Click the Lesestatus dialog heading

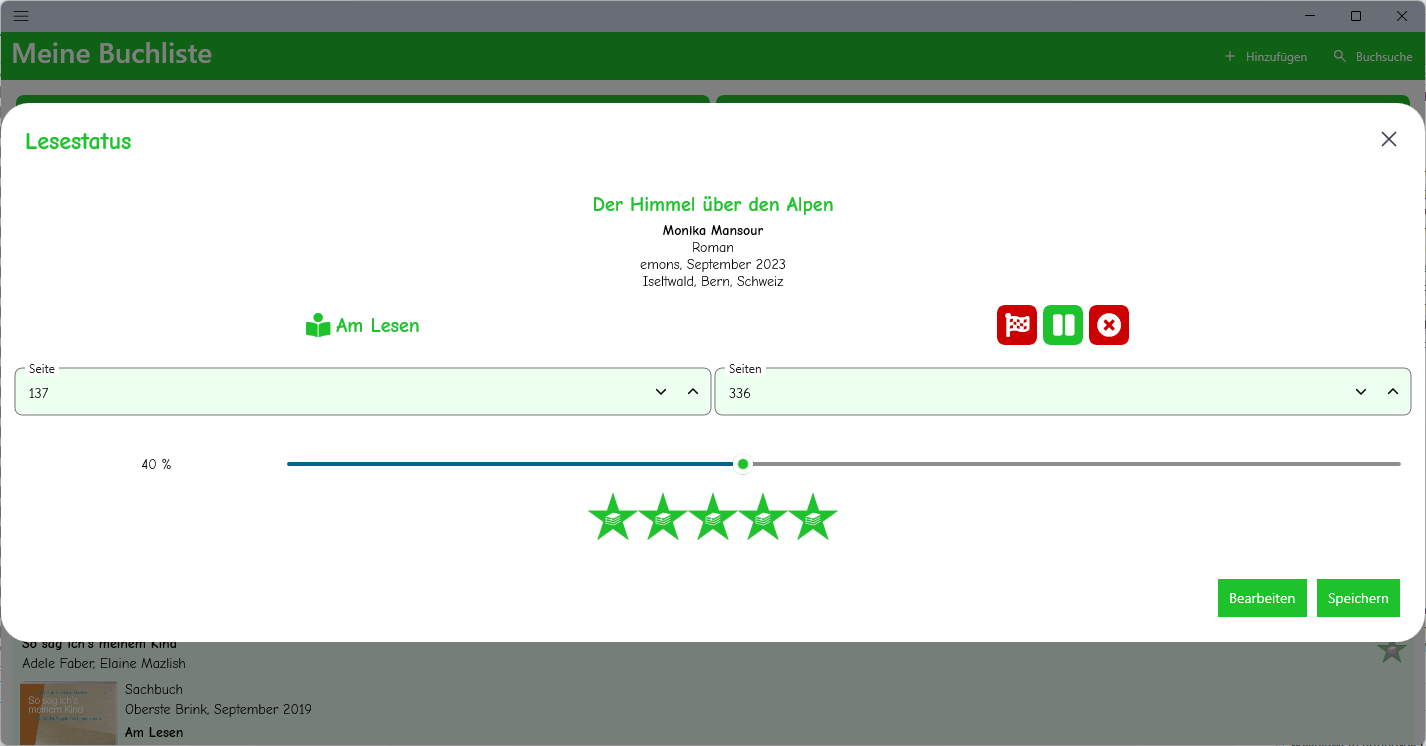tap(78, 141)
